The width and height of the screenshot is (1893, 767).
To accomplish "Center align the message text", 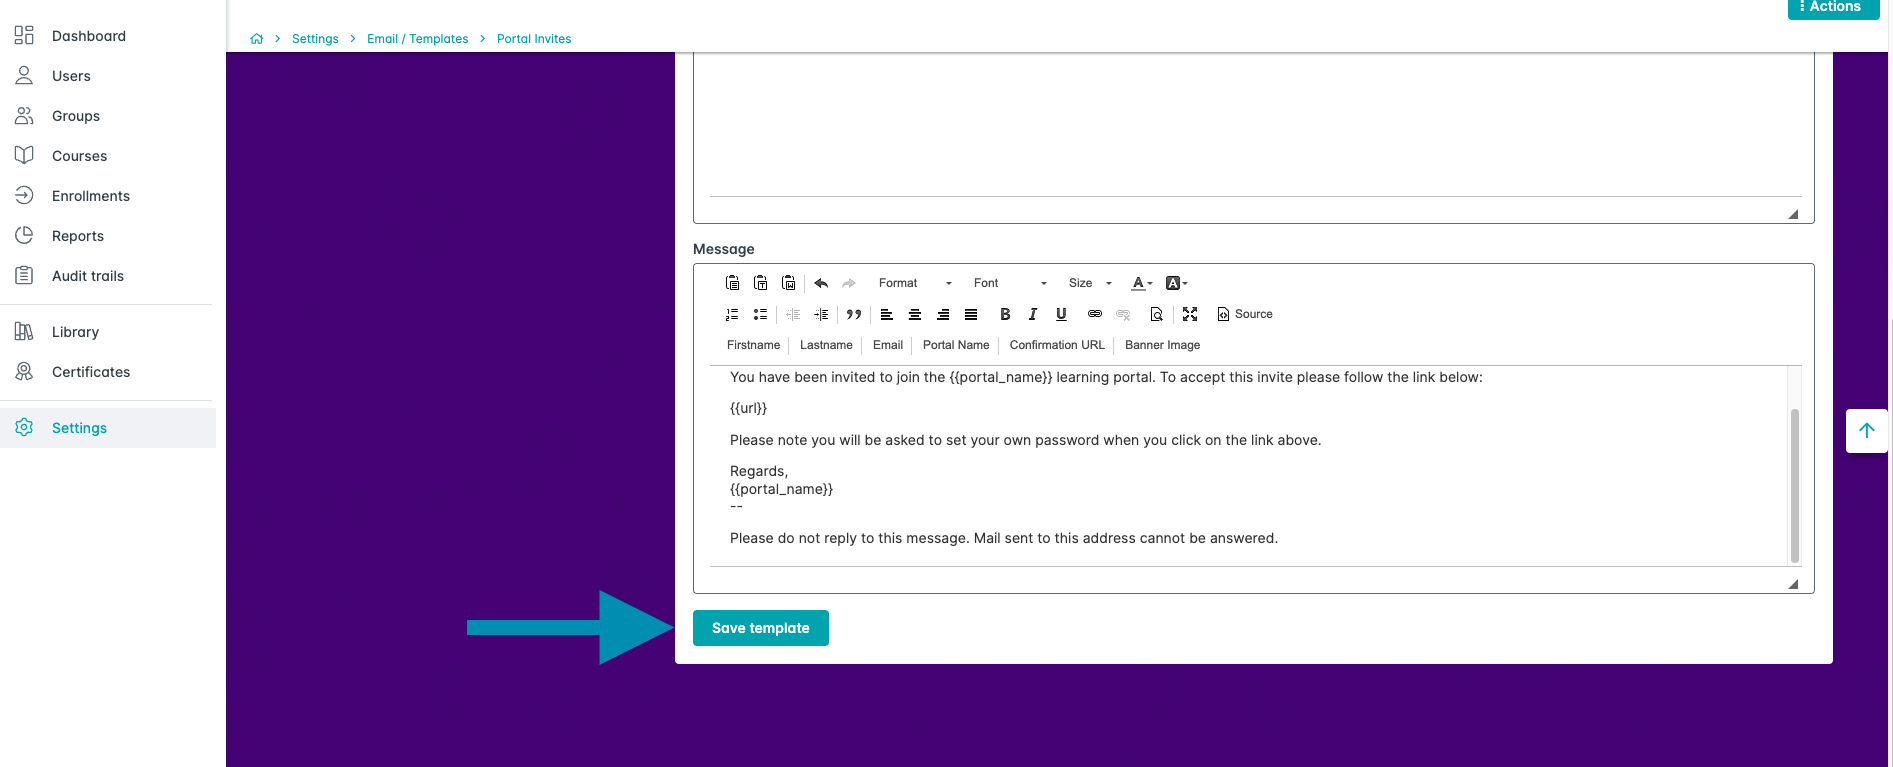I will click(914, 314).
